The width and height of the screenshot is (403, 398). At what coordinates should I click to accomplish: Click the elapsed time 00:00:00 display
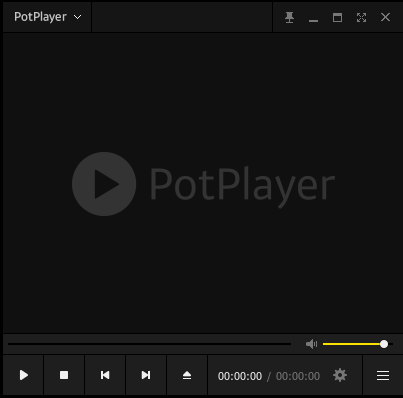[x=240, y=376]
